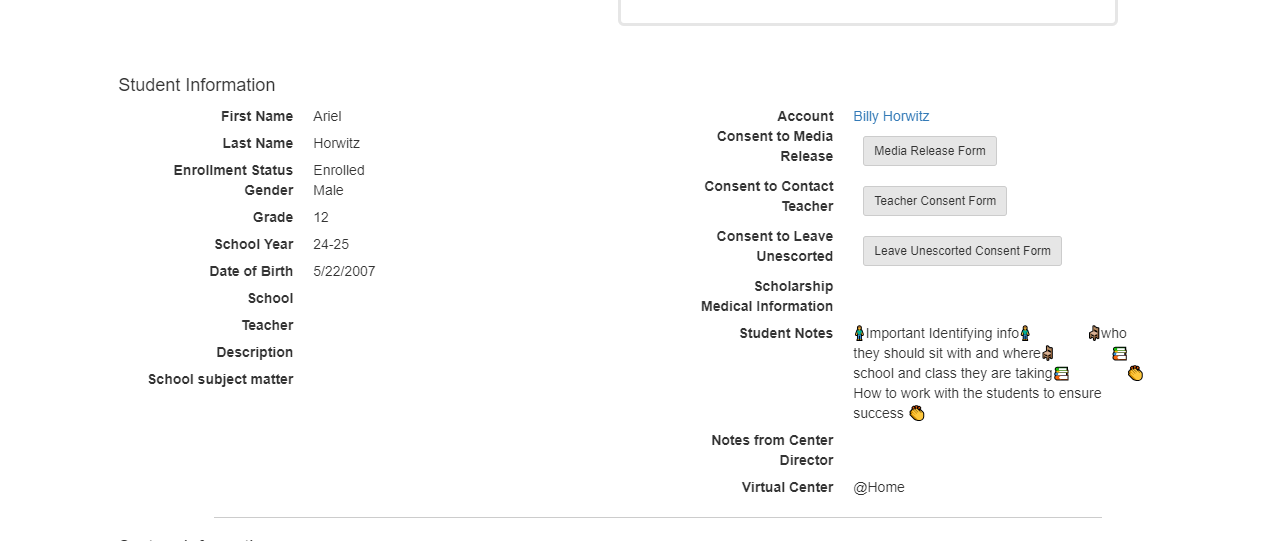The width and height of the screenshot is (1278, 541).
Task: Click clapping emoji at end of third notes line
Action: 1135,373
